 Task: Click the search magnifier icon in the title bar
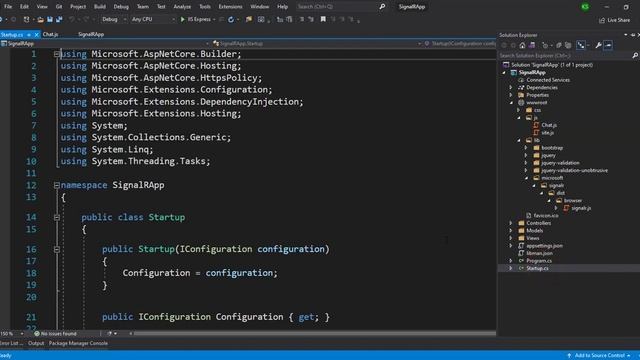[382, 7]
